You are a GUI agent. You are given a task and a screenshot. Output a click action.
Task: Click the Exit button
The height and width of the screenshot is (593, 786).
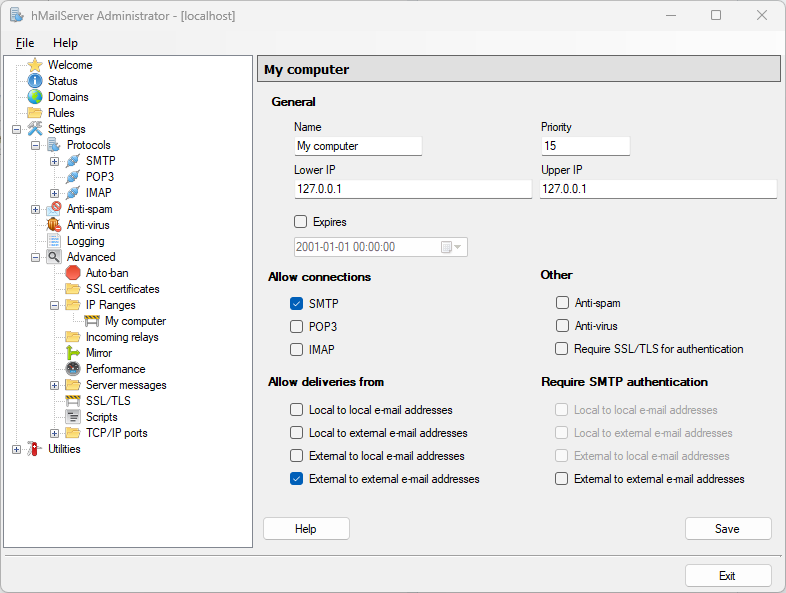coord(728,575)
